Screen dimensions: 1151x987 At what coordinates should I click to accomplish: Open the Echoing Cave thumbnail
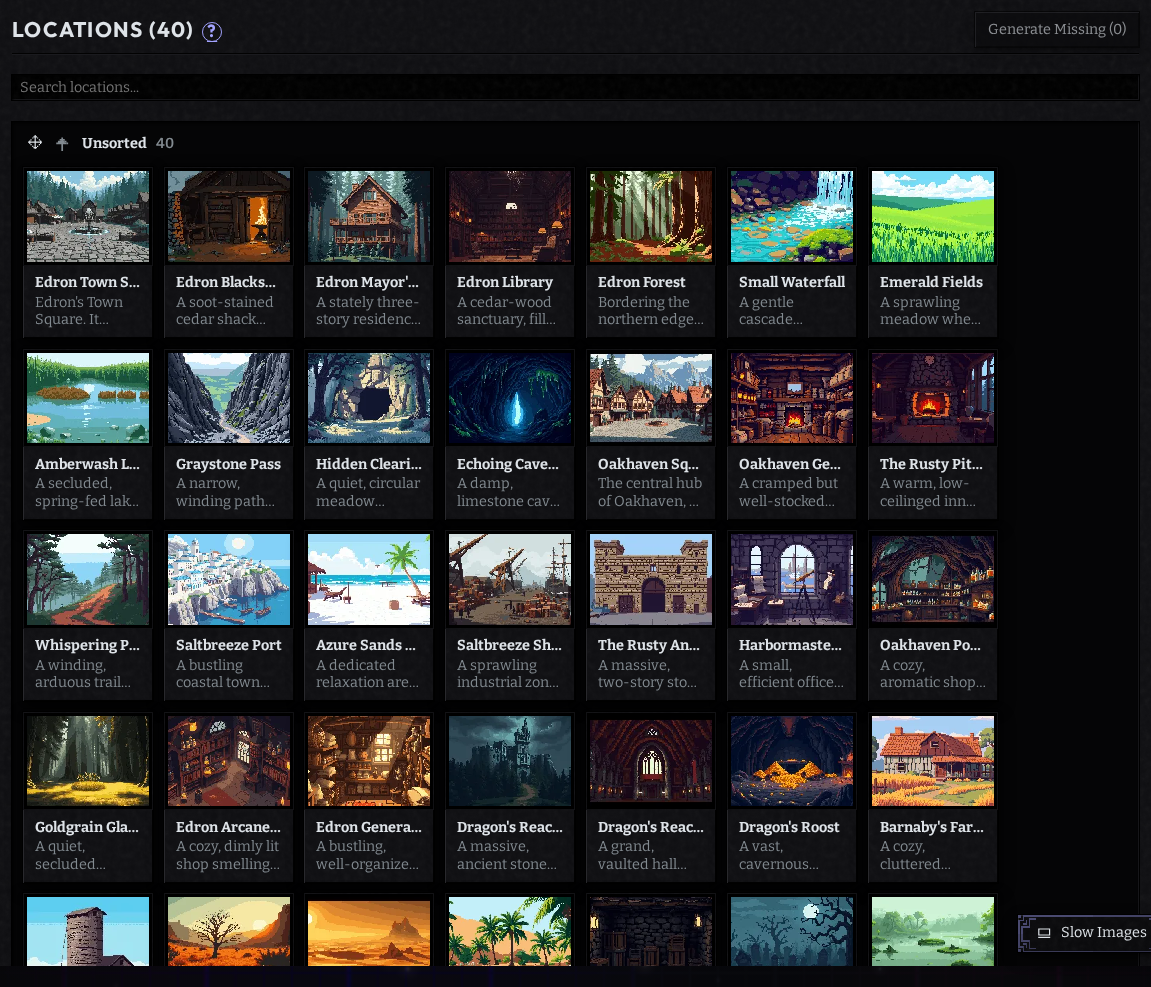(x=510, y=398)
